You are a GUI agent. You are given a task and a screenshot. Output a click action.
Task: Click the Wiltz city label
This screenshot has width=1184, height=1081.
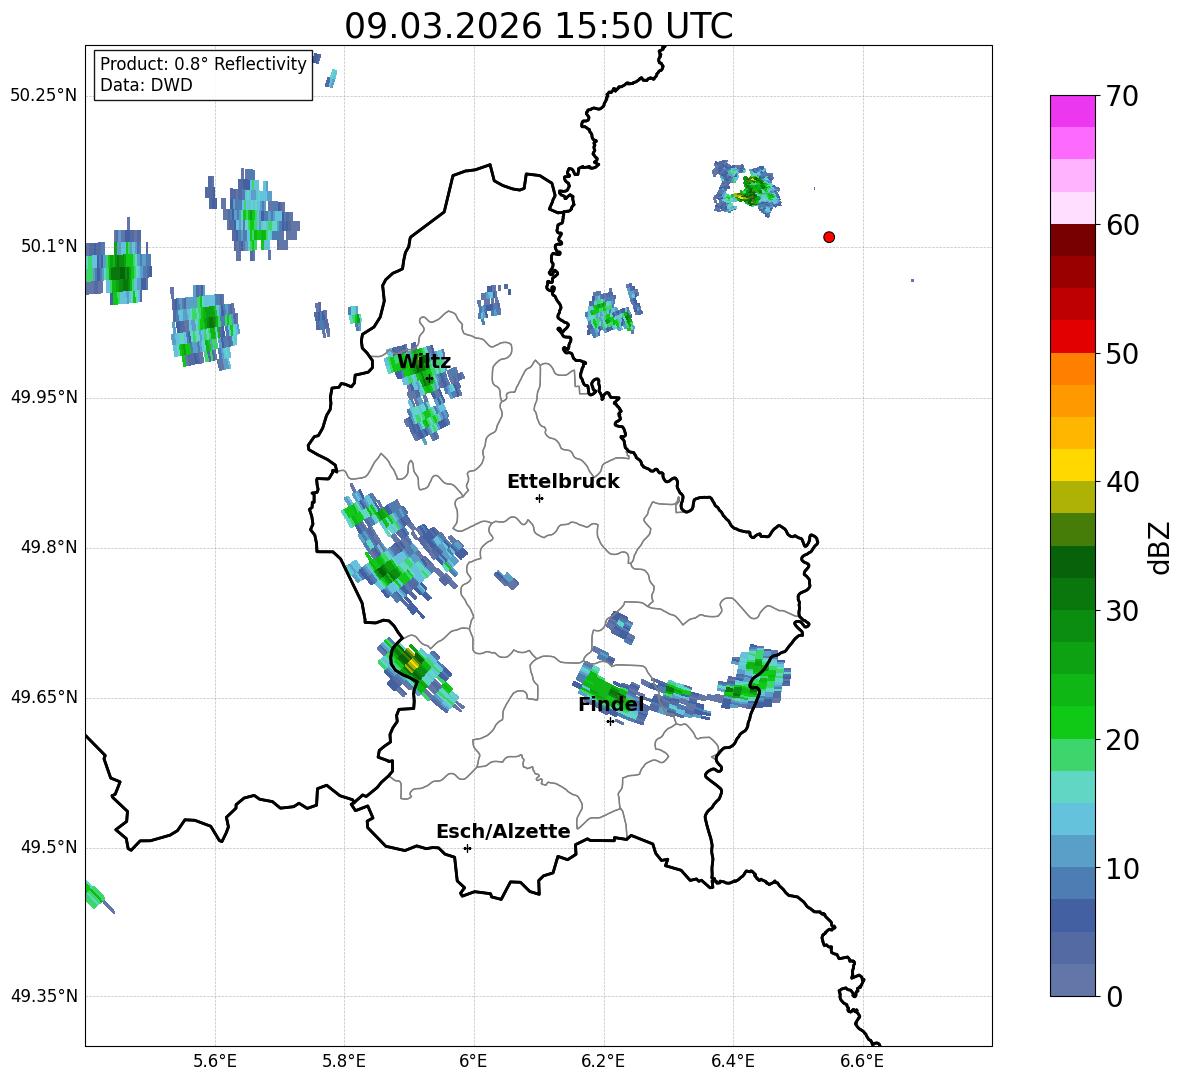tap(424, 362)
